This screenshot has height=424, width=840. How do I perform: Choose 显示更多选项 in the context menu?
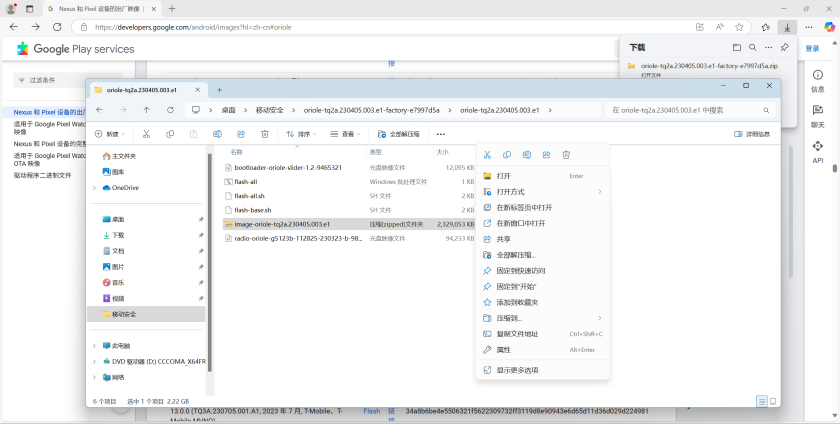517,370
